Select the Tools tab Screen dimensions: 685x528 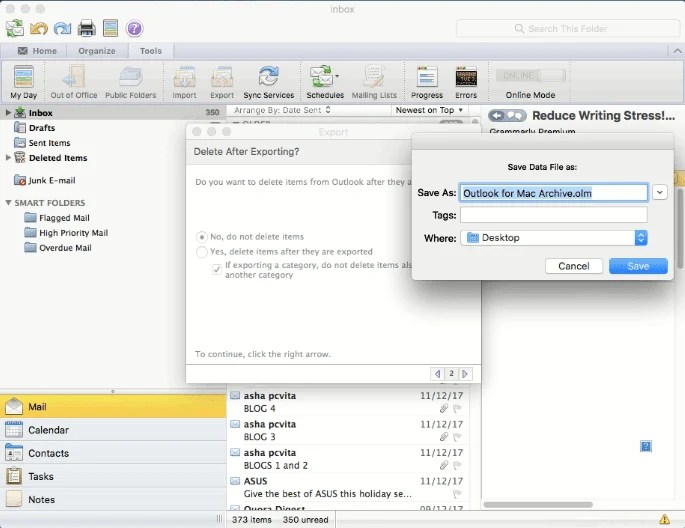(x=151, y=51)
